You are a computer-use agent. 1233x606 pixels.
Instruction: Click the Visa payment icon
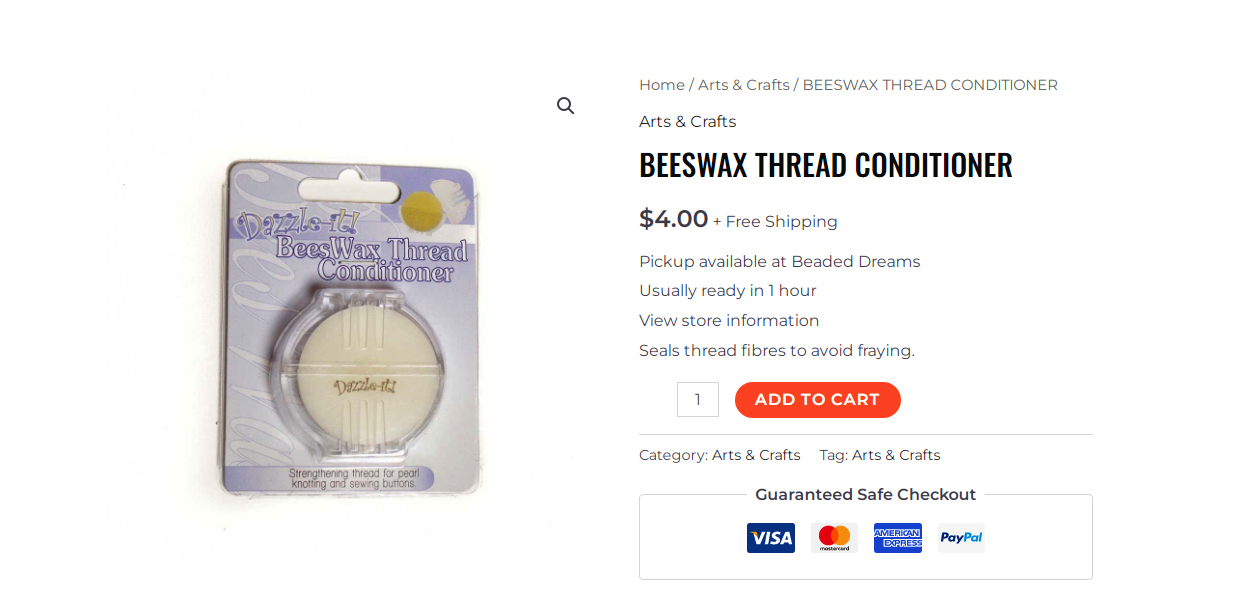(771, 538)
